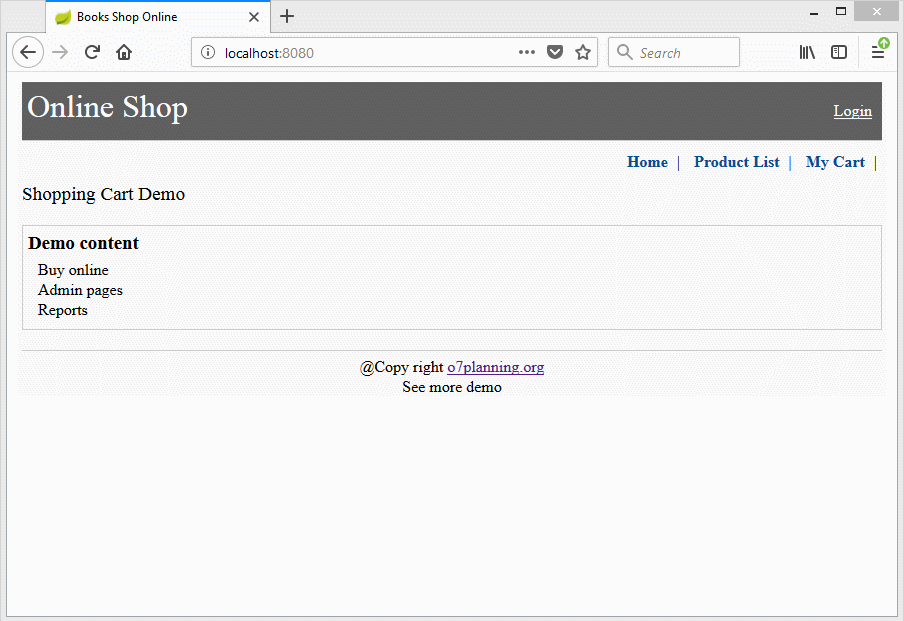
Task: Click the See more demo text
Action: (x=452, y=387)
